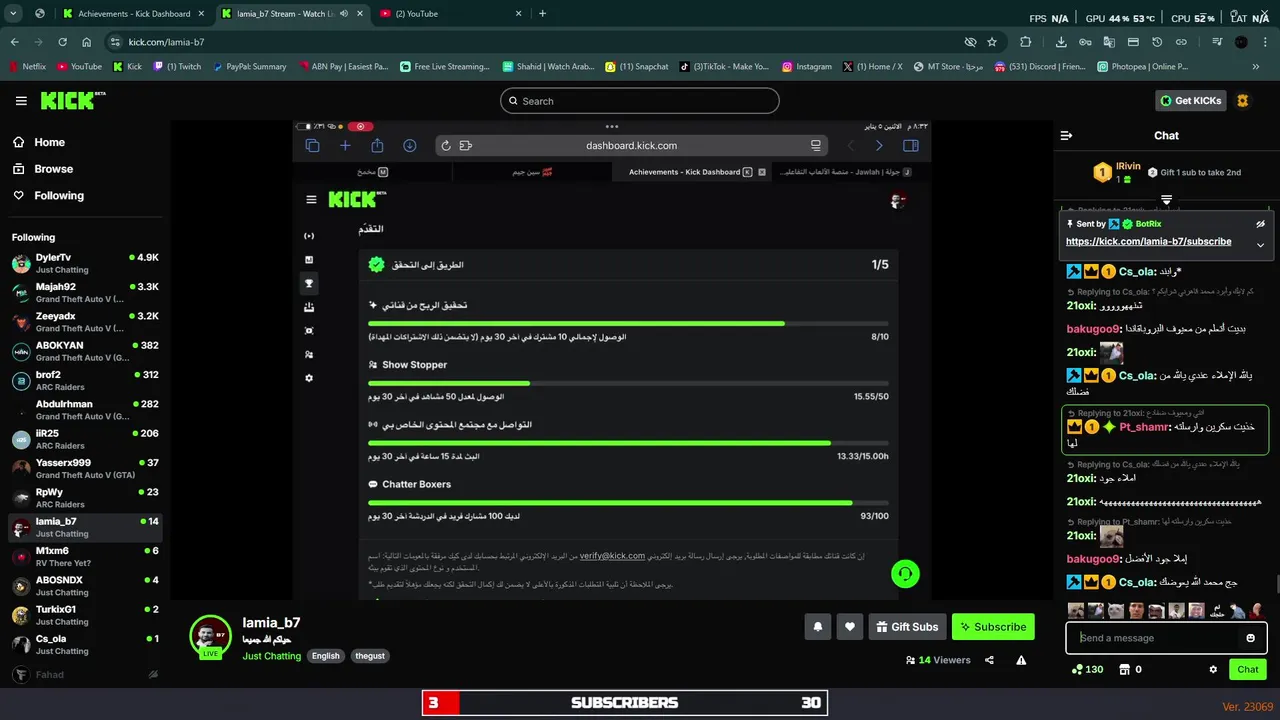Open the browser three-dot menu
The height and width of the screenshot is (720, 1280).
point(1265,42)
